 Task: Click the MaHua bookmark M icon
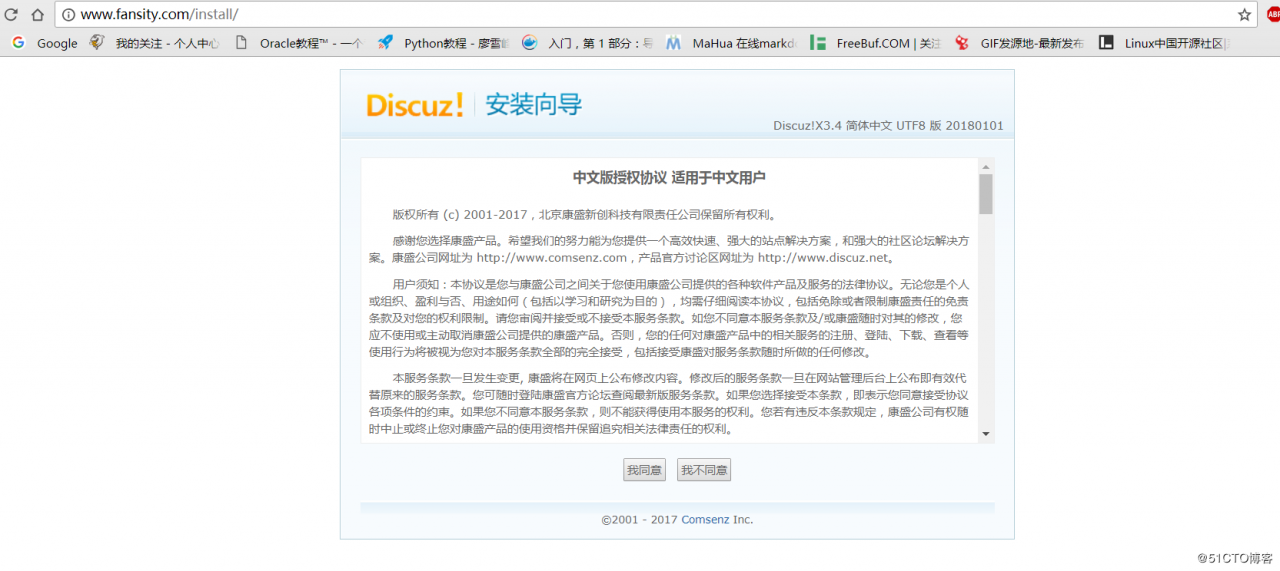674,43
